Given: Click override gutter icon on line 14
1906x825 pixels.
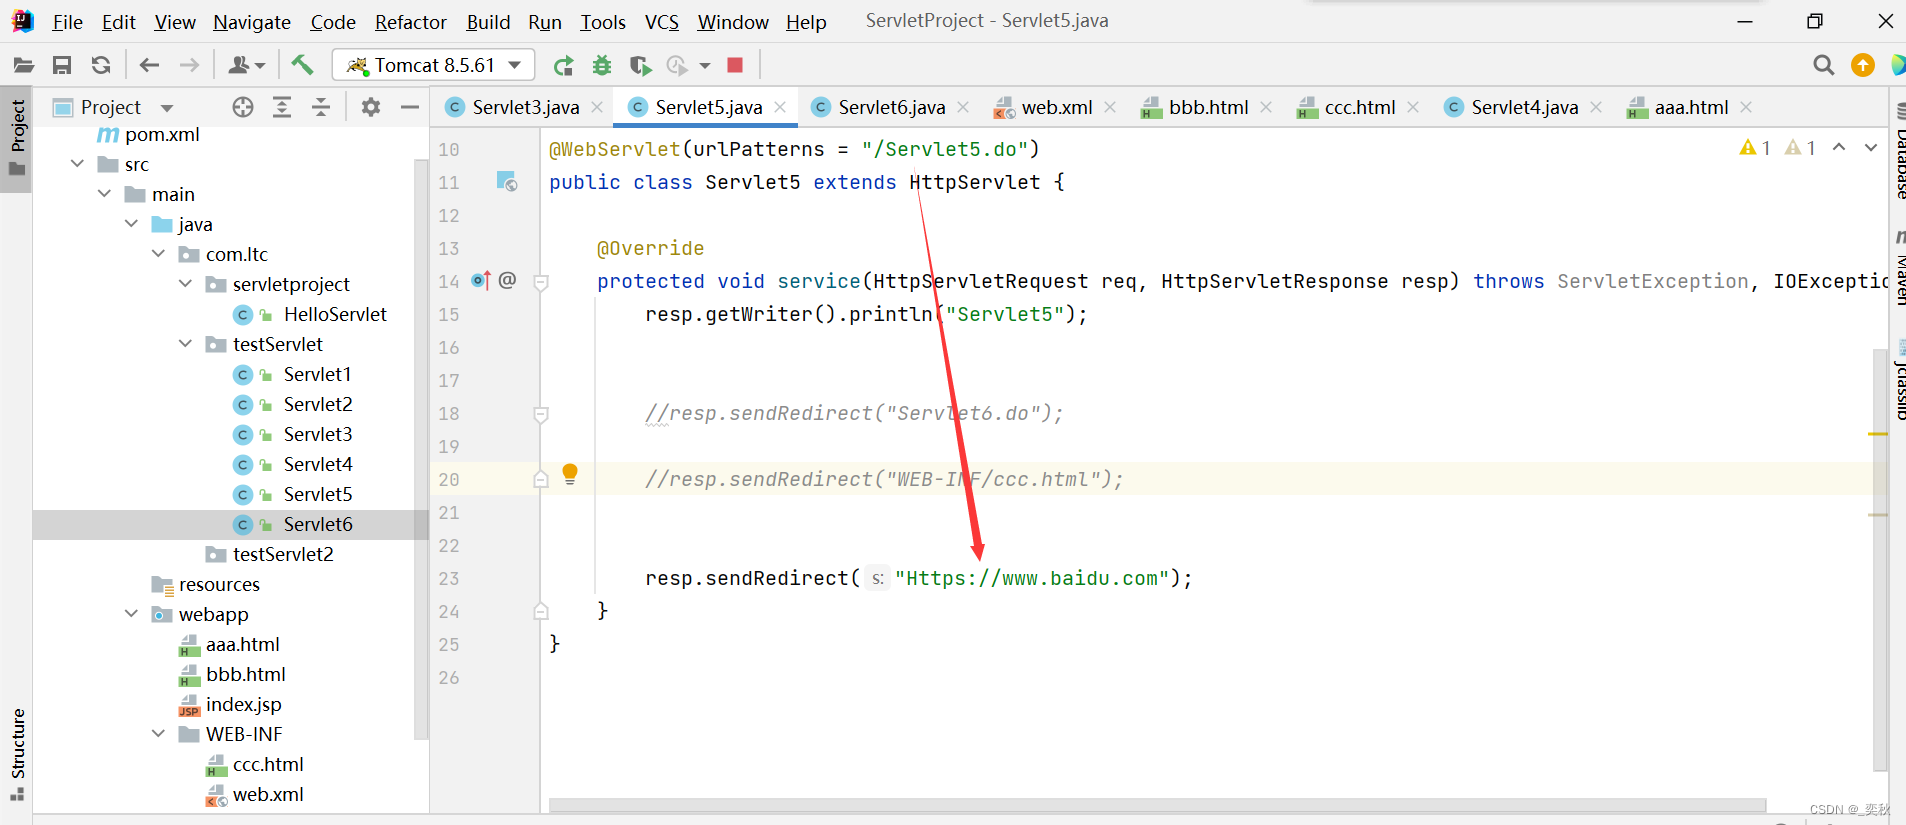Looking at the screenshot, I should pyautogui.click(x=482, y=281).
